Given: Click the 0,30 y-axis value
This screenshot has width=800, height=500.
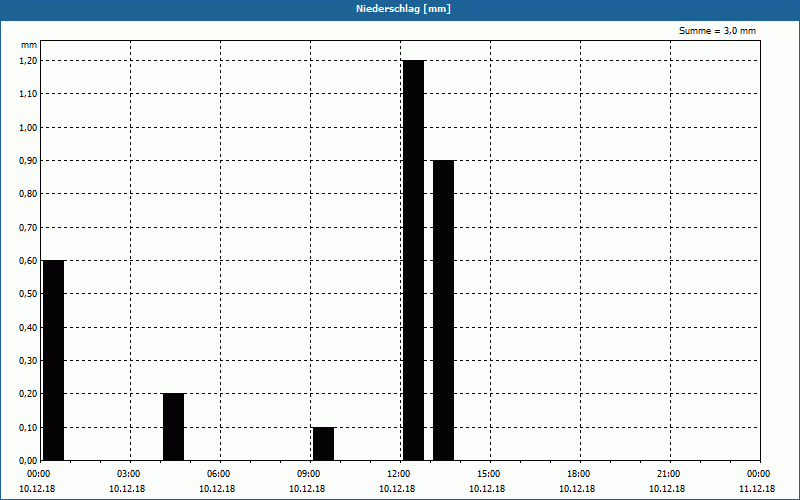Looking at the screenshot, I should [x=28, y=361].
